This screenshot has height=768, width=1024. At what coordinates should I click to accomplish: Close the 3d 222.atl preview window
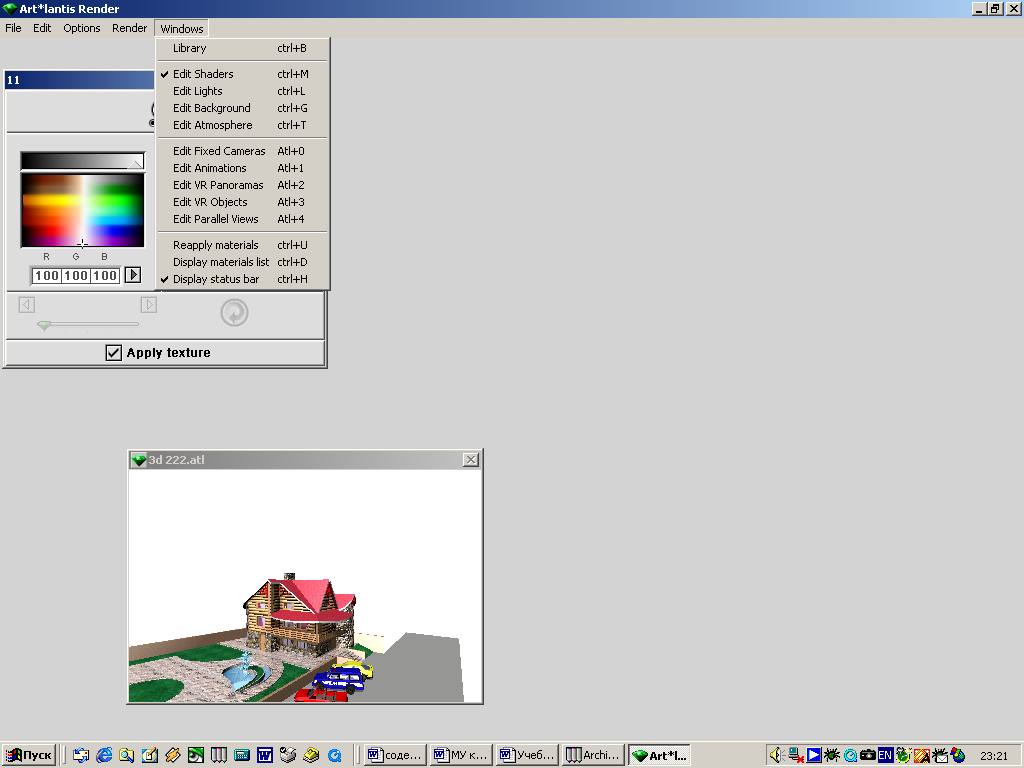pos(470,460)
